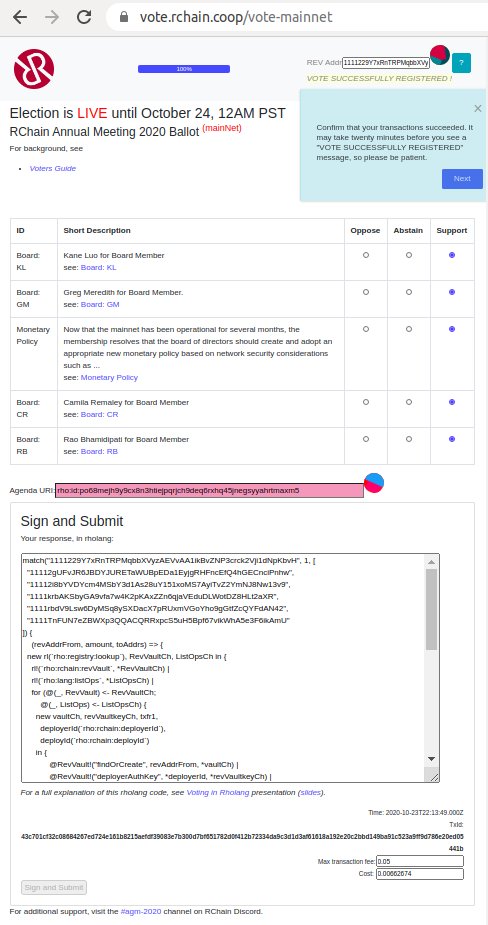Select Abstain for Kane Luo

point(408,255)
